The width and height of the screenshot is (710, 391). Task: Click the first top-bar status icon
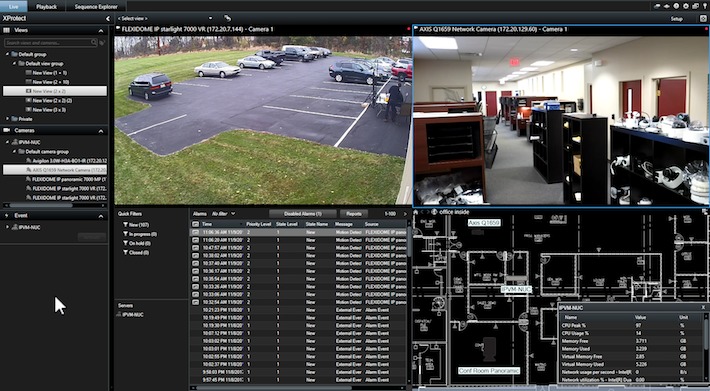coord(657,6)
